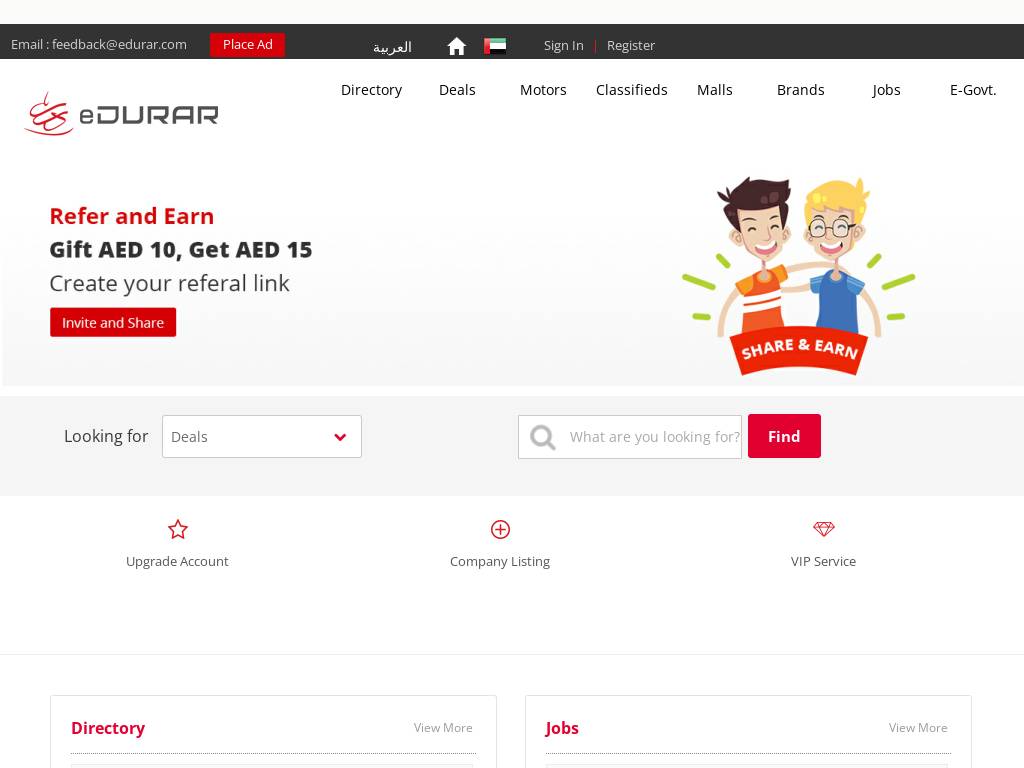The image size is (1024, 768).
Task: Click the diamond VIP Service icon
Action: coord(823,529)
